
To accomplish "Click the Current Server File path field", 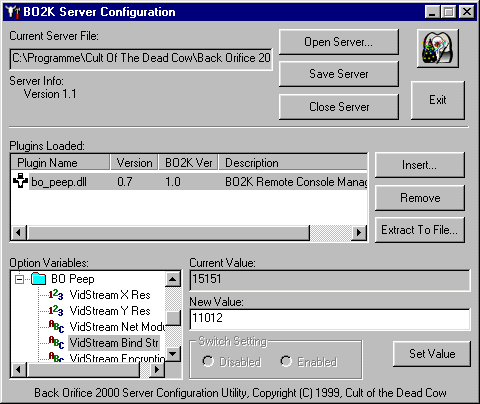I will [141, 59].
